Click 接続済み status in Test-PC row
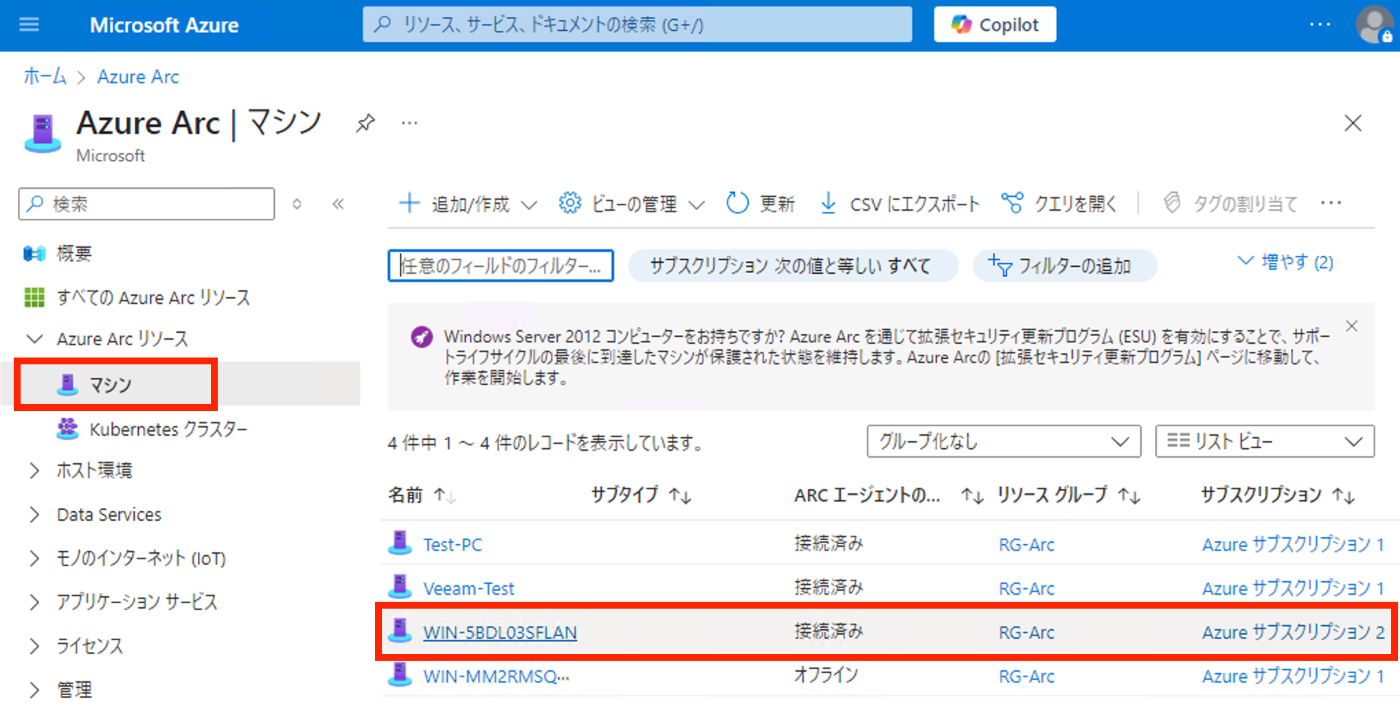1400x715 pixels. pyautogui.click(x=828, y=544)
